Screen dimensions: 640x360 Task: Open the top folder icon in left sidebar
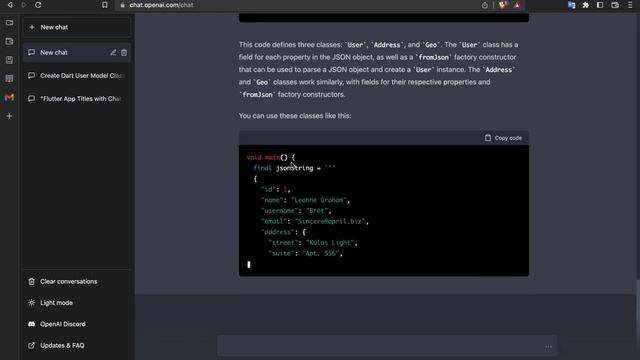coord(9,22)
